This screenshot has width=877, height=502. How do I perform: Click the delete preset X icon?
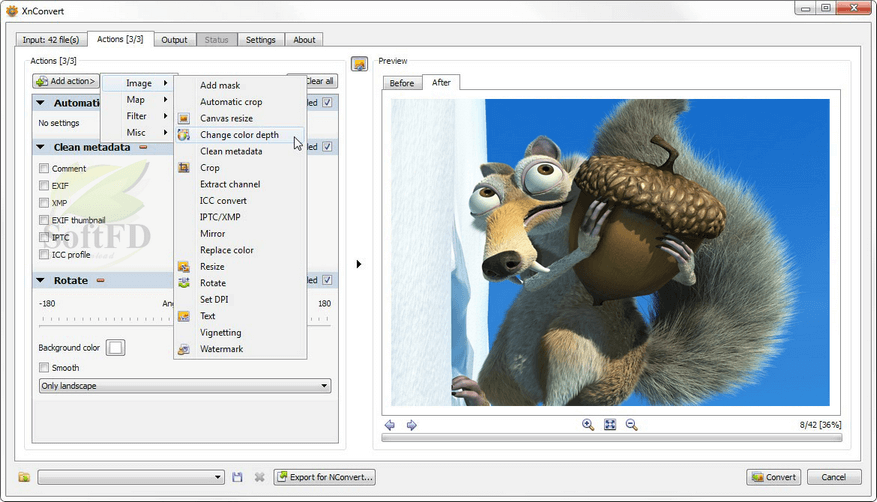[258, 478]
